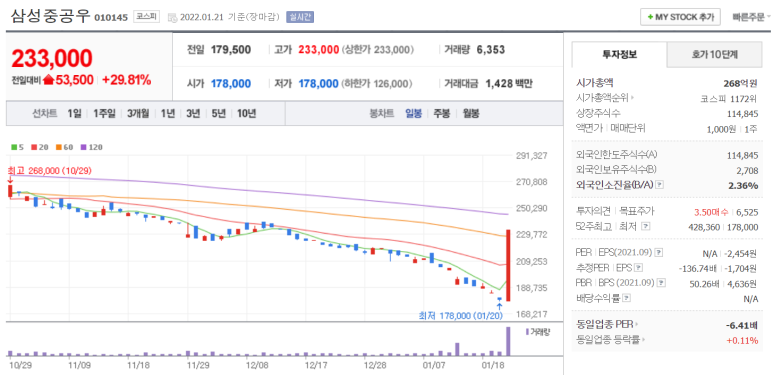Click the +29.81% change value
The image size is (773, 375).
click(x=127, y=80)
